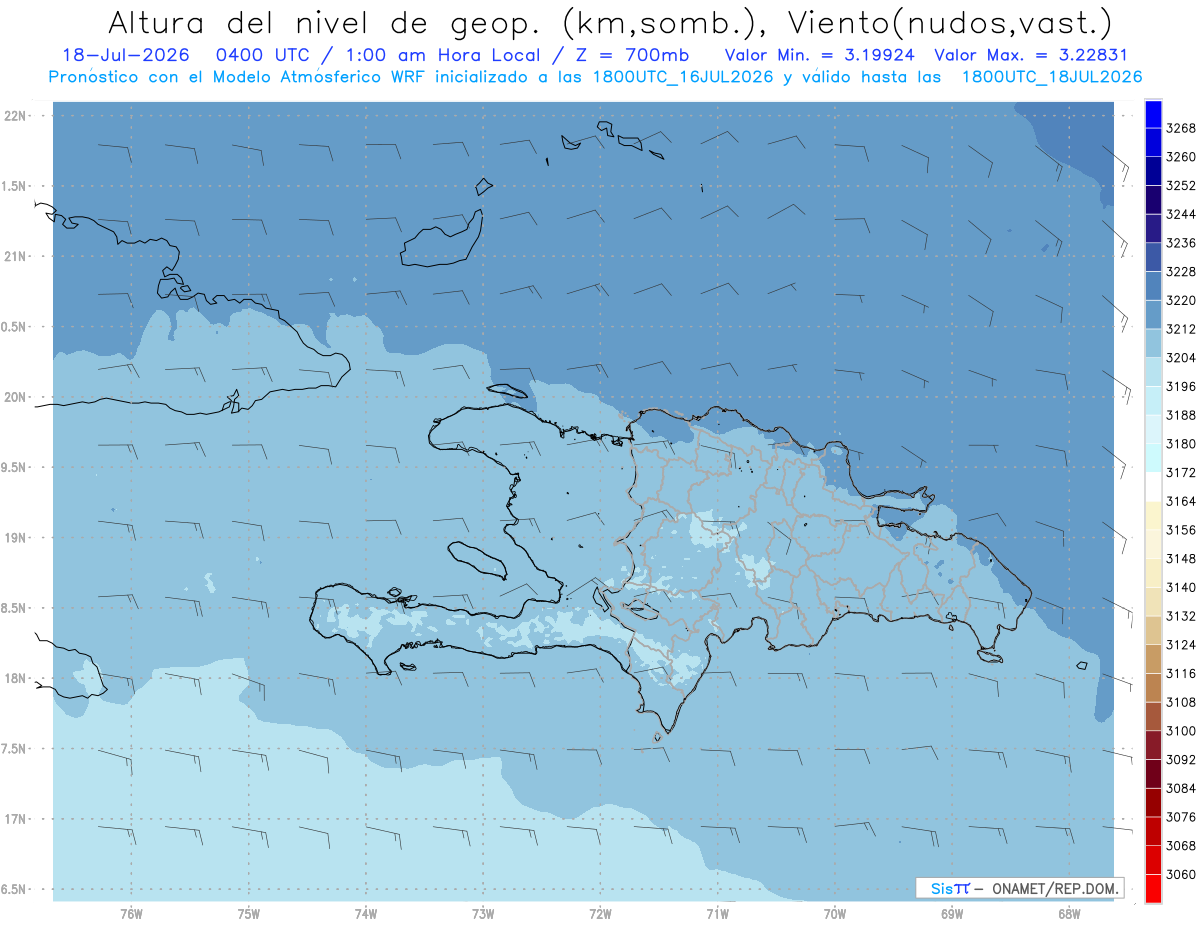
Task: Click the '19N' latitude label
Action: (x=17, y=538)
